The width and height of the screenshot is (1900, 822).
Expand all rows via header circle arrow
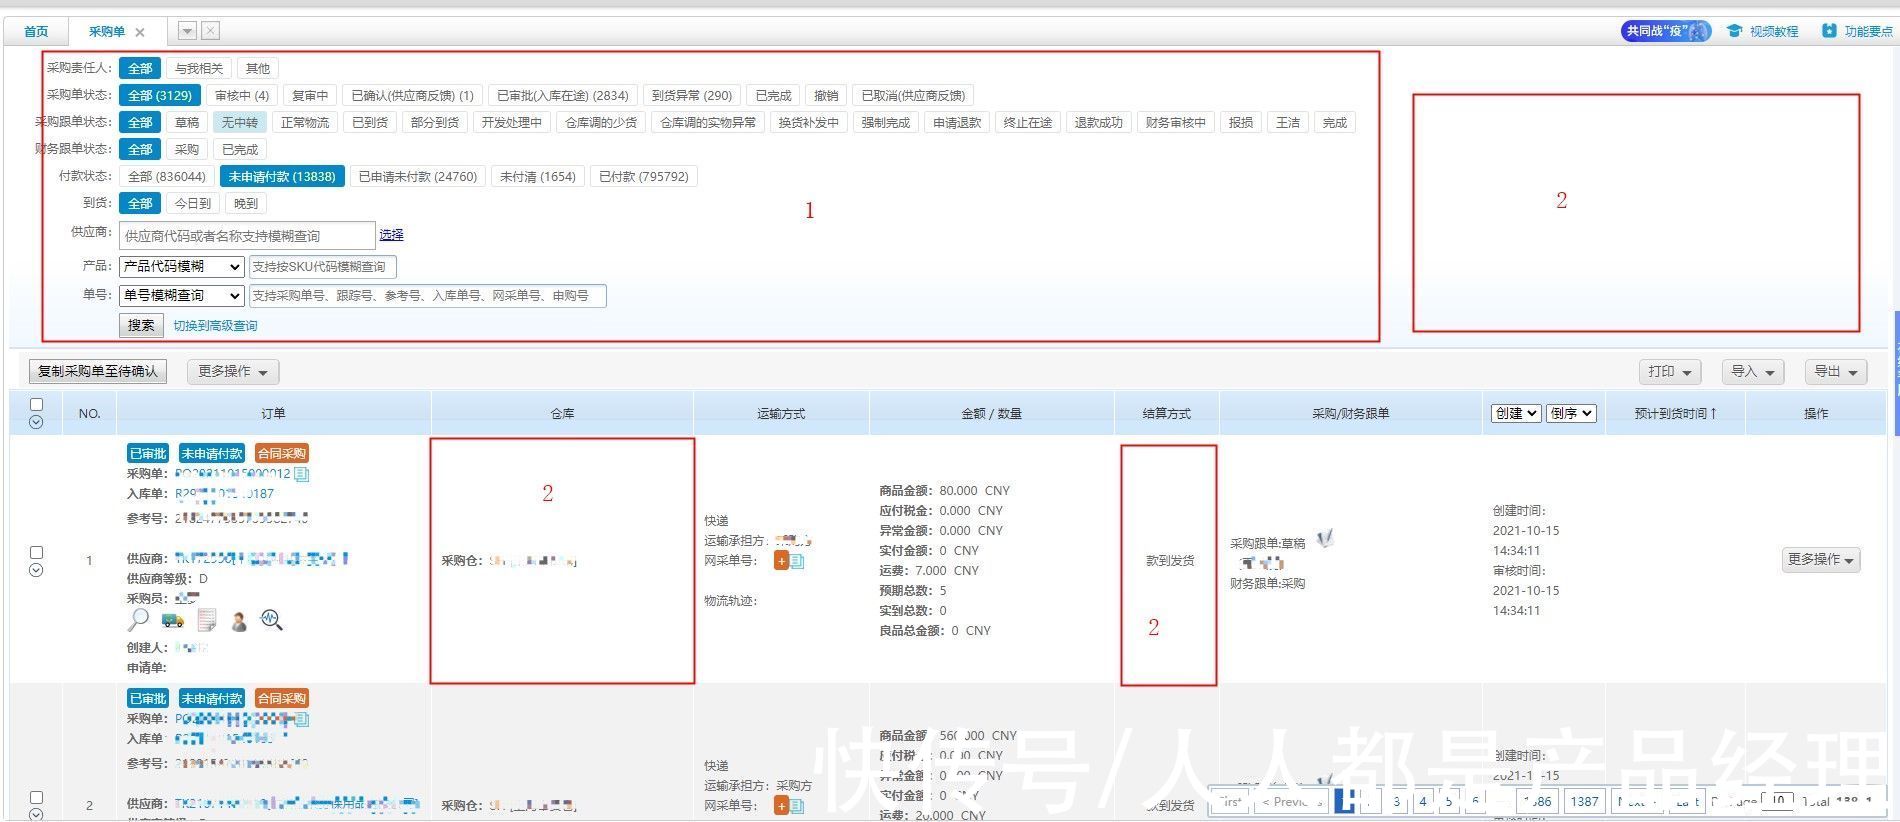36,422
